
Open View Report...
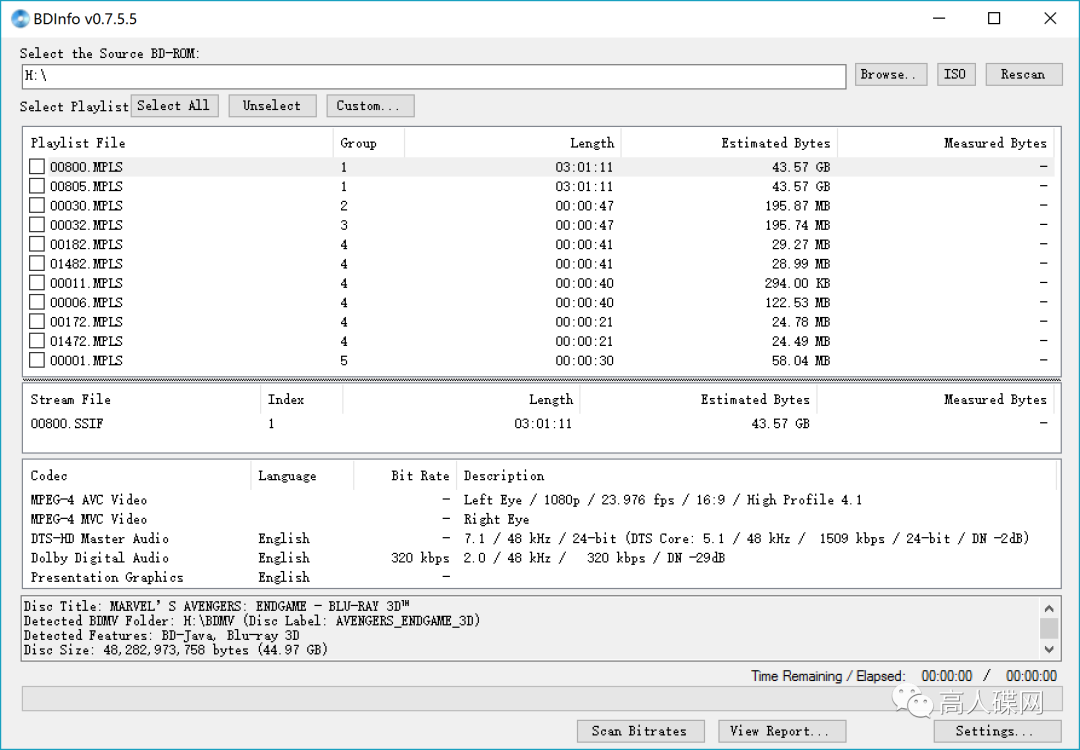[x=782, y=731]
